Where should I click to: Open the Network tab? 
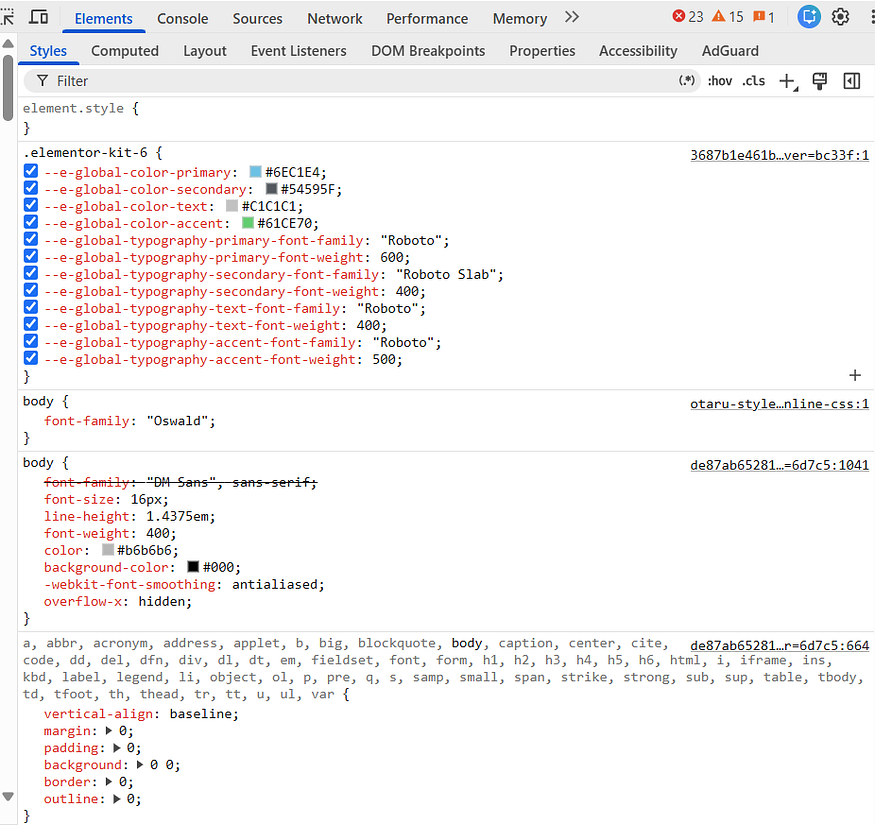pyautogui.click(x=335, y=18)
